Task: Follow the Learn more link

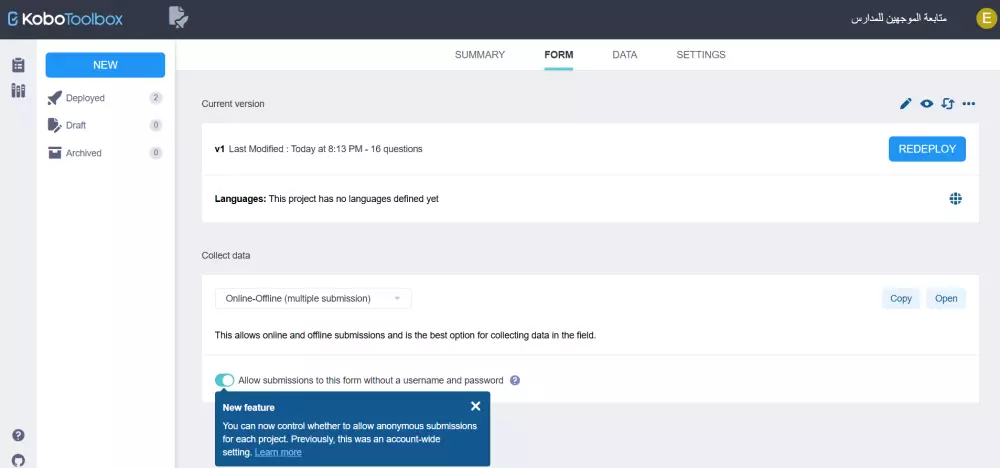Action: [x=278, y=453]
